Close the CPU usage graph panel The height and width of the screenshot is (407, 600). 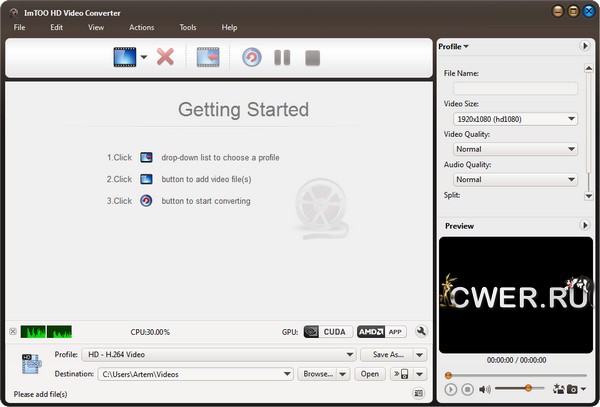click(13, 332)
